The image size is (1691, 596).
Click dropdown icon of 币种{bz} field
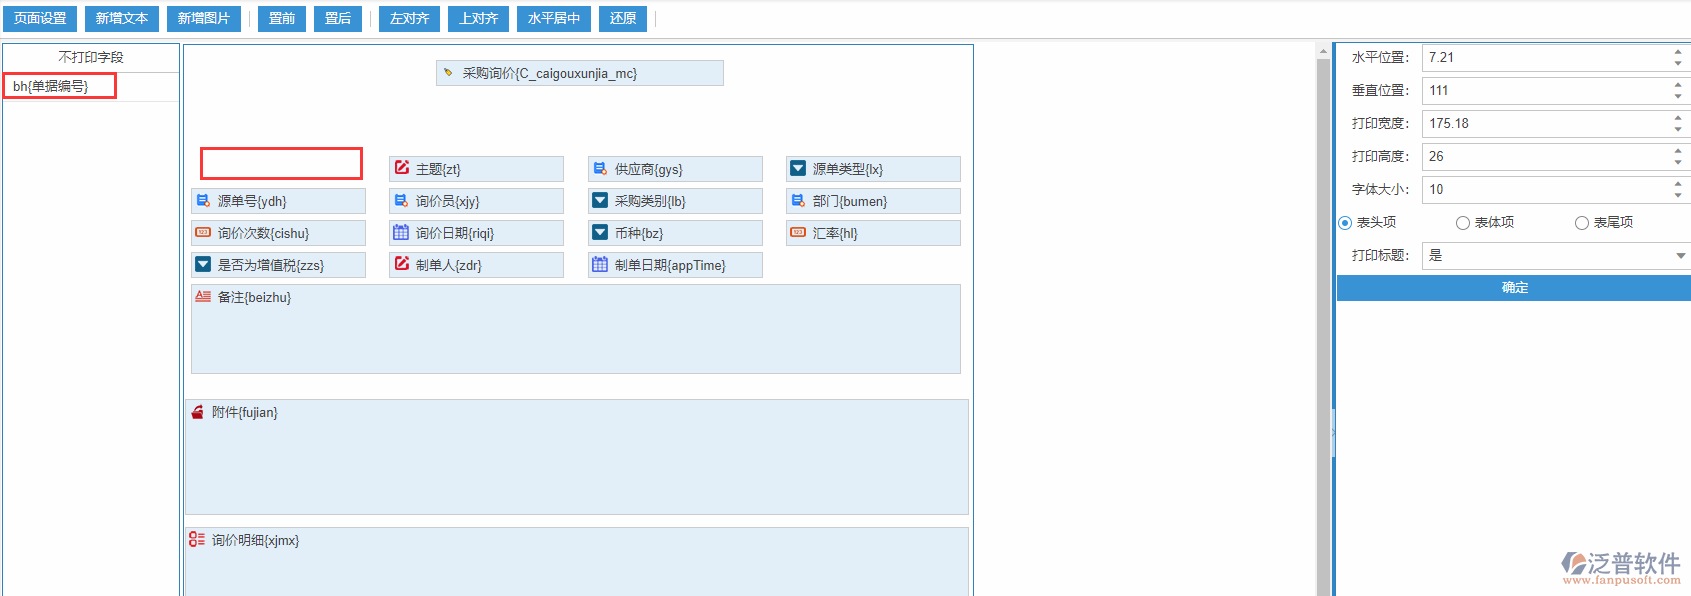(x=600, y=232)
